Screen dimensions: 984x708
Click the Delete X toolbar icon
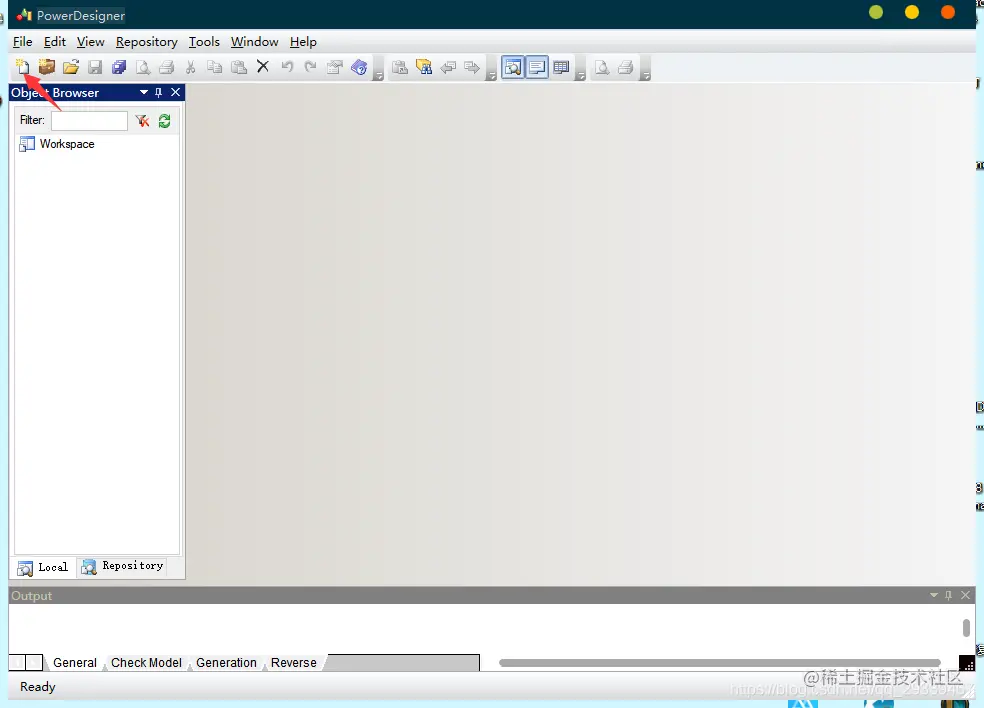click(263, 67)
